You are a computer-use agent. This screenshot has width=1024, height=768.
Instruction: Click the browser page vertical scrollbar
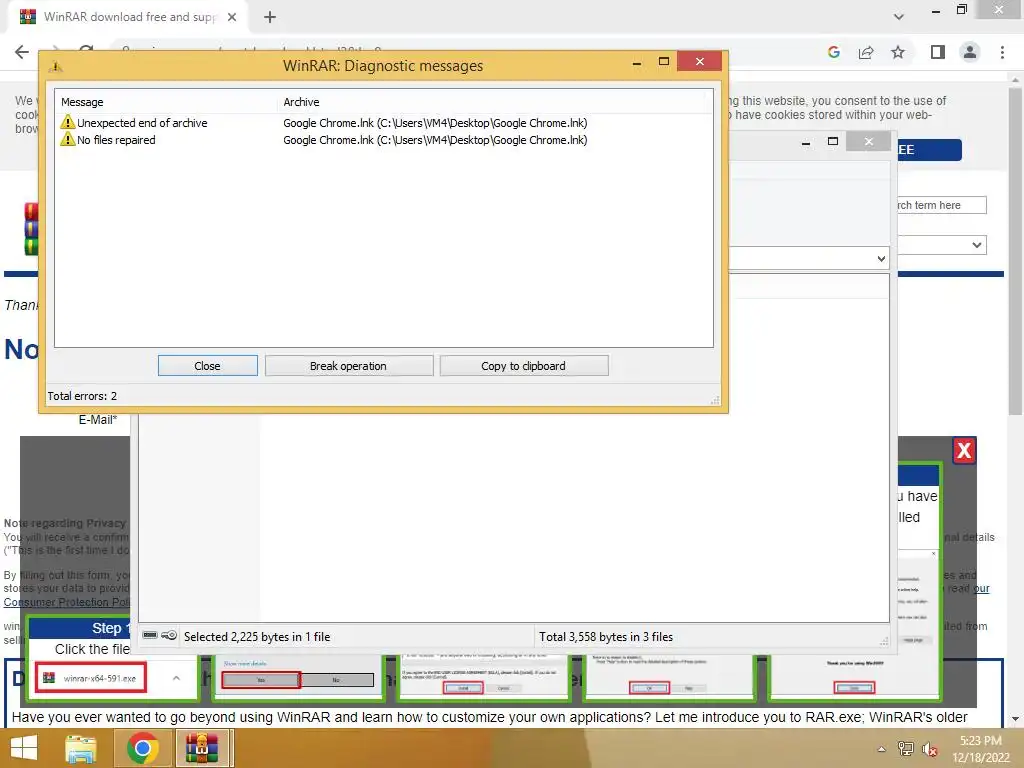(x=1015, y=251)
